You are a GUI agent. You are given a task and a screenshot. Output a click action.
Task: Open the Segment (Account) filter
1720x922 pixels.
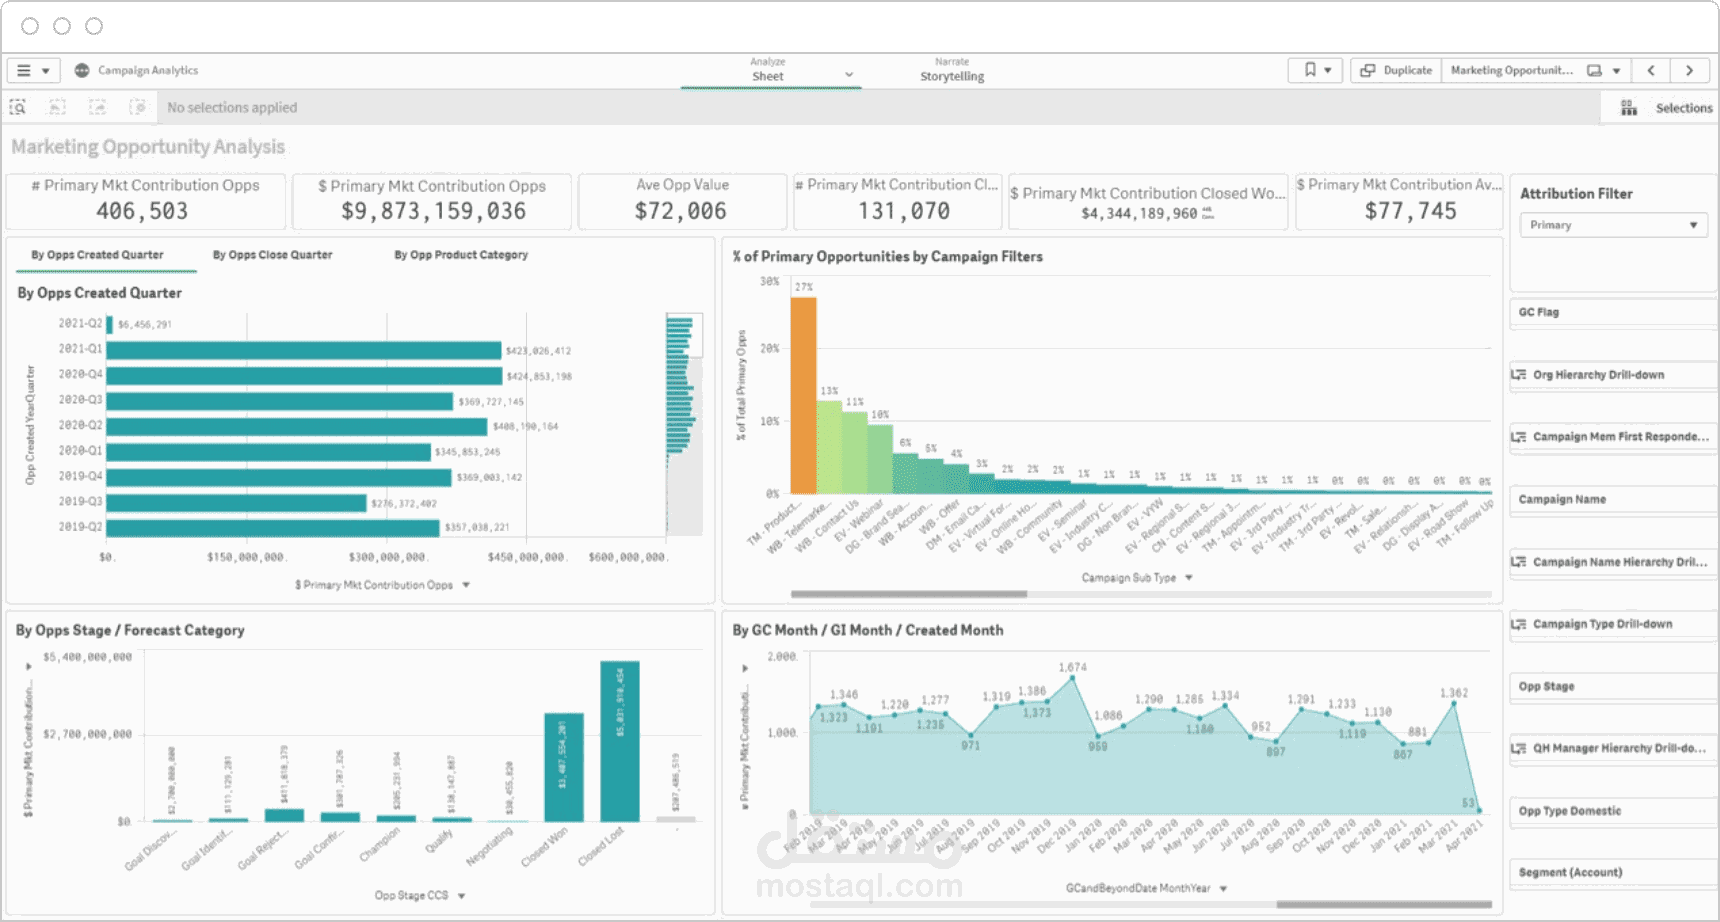click(x=1612, y=873)
